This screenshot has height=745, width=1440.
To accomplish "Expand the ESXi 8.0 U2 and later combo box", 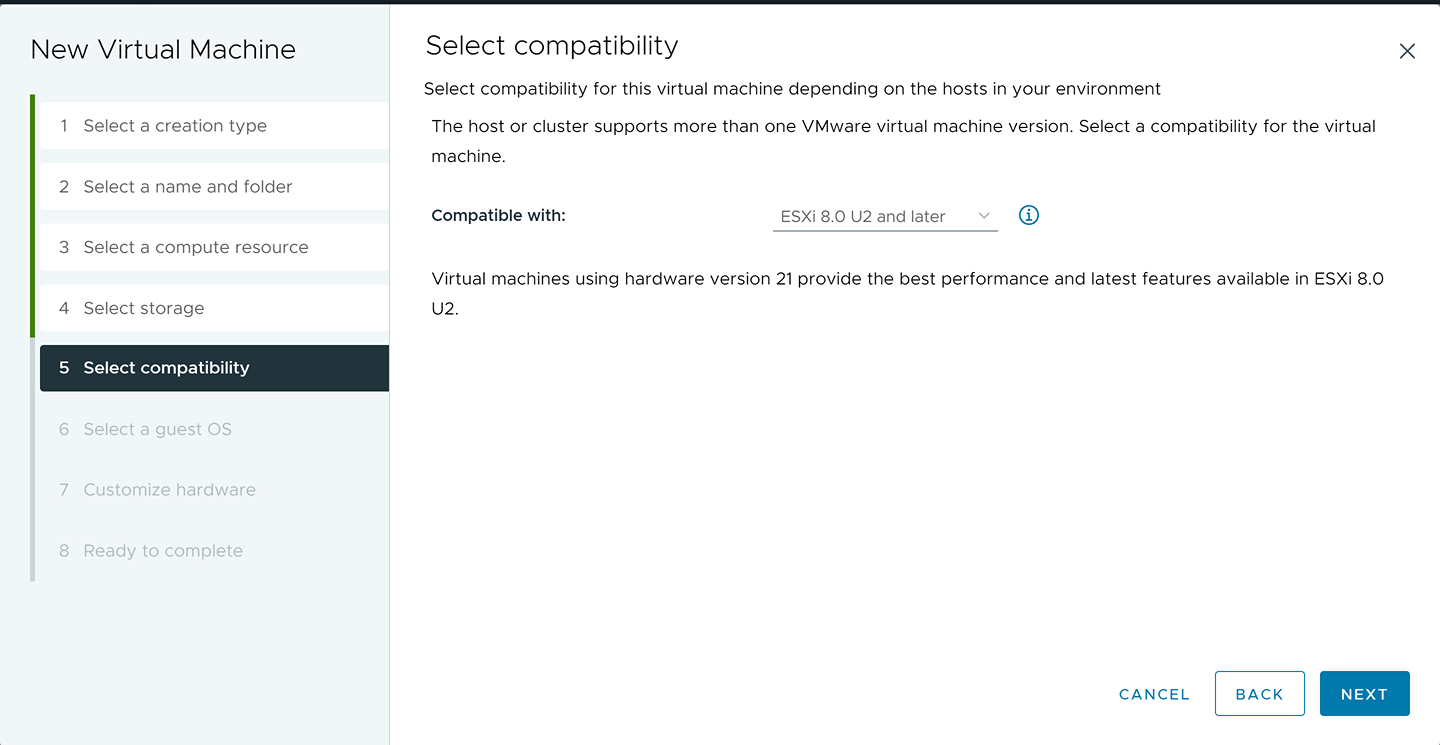I will [884, 216].
